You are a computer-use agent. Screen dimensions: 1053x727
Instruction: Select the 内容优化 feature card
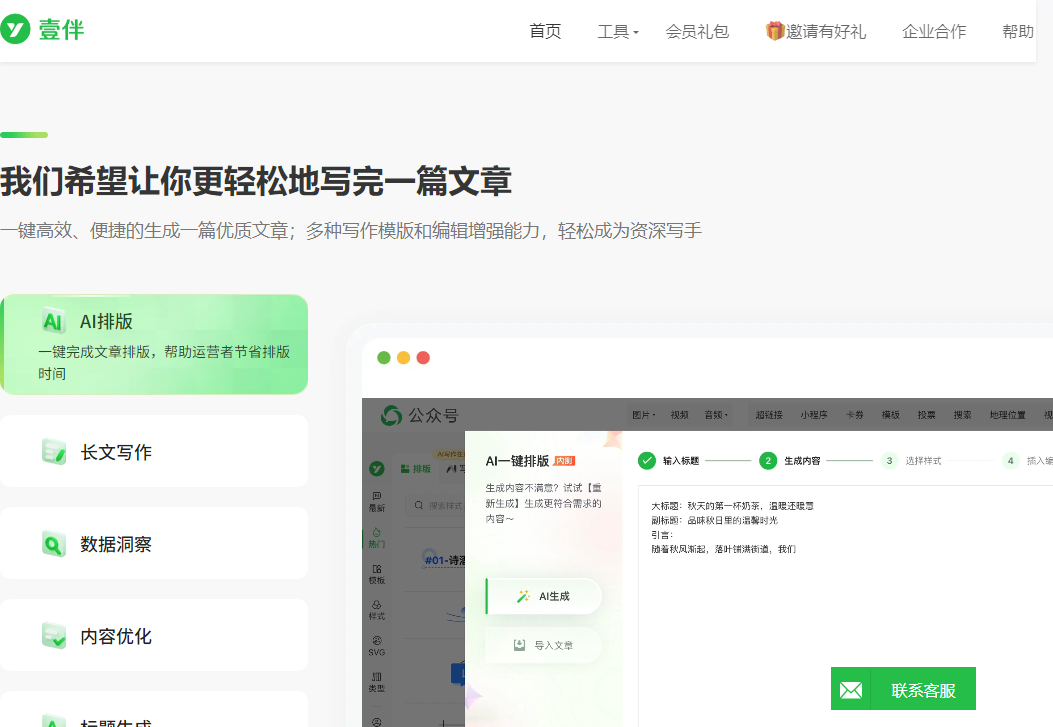[154, 635]
